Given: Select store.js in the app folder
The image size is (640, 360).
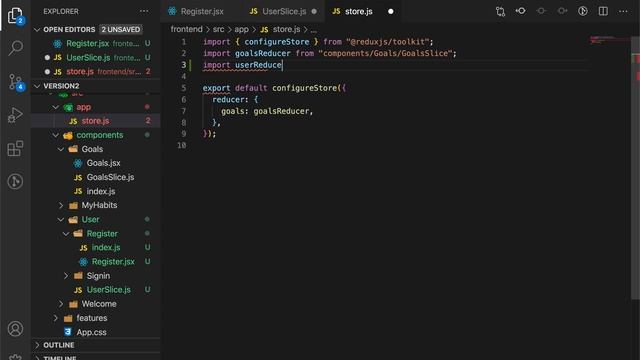Looking at the screenshot, I should [96, 121].
